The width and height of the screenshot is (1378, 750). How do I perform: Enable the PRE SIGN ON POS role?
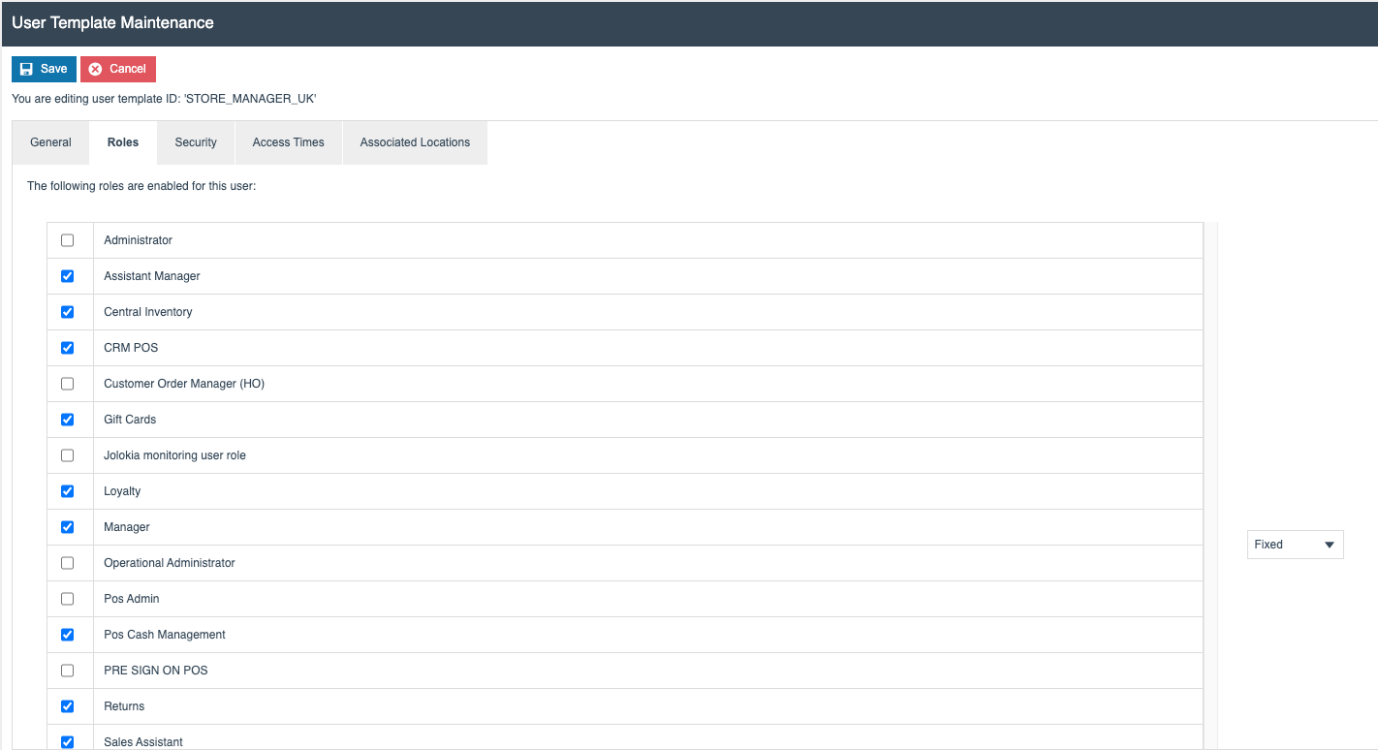point(67,670)
